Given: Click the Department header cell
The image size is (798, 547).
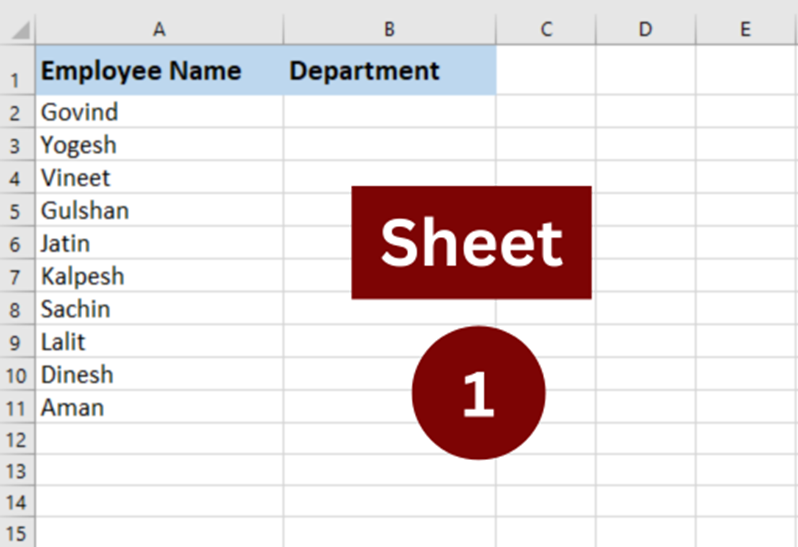Looking at the screenshot, I should point(389,70).
